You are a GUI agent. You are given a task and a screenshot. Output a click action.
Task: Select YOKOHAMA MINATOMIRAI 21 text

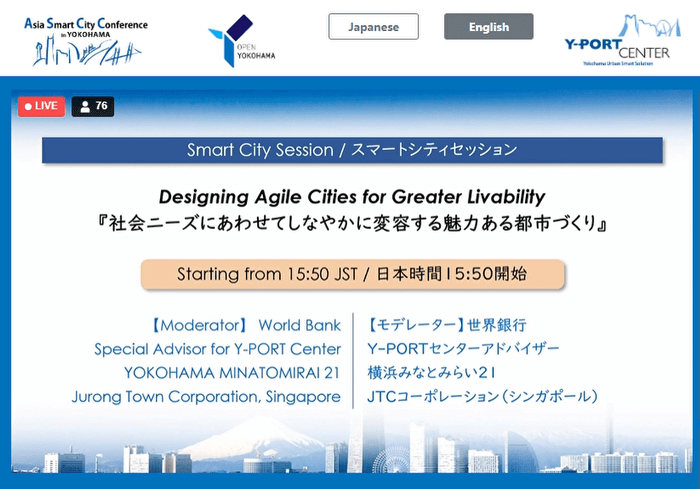(x=232, y=373)
